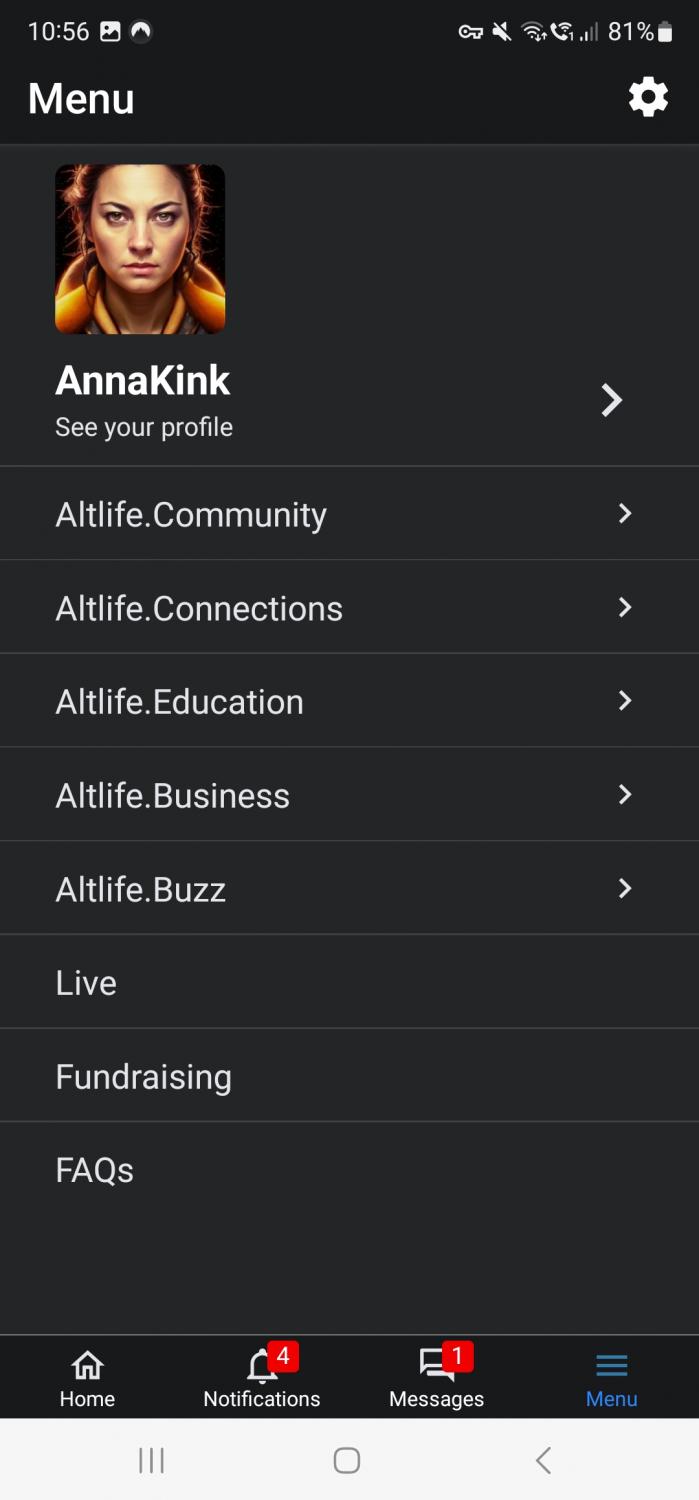Click the large arrow beside AnnaKink profile
The height and width of the screenshot is (1500, 699).
pos(611,400)
